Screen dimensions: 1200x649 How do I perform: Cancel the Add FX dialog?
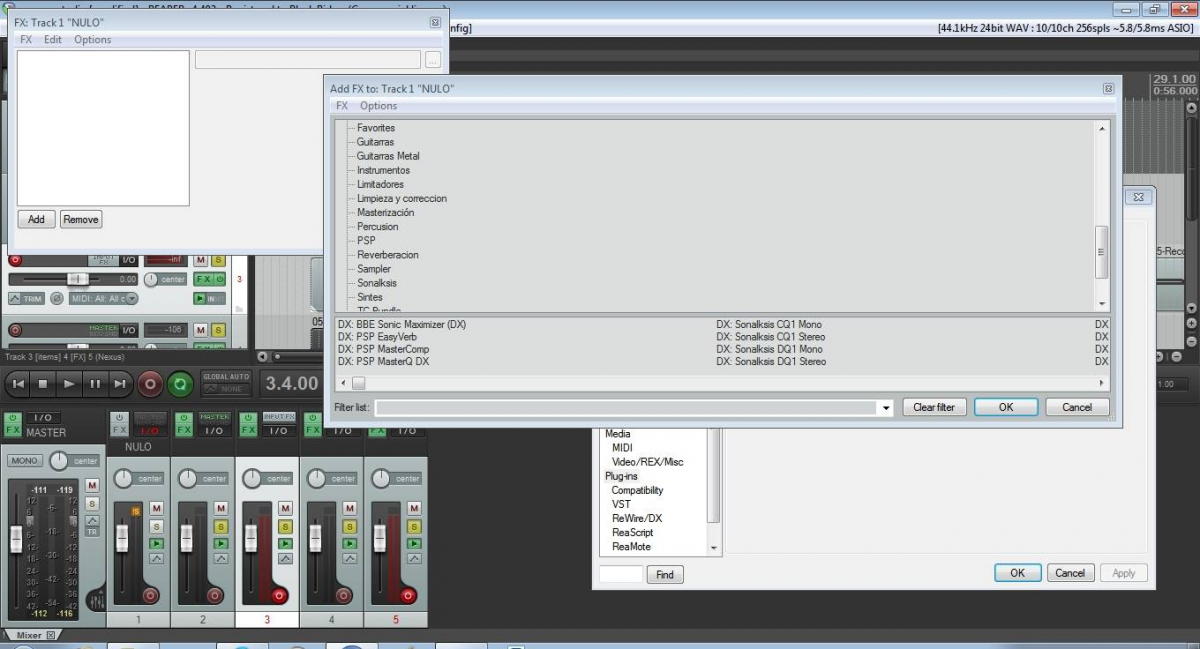point(1077,407)
